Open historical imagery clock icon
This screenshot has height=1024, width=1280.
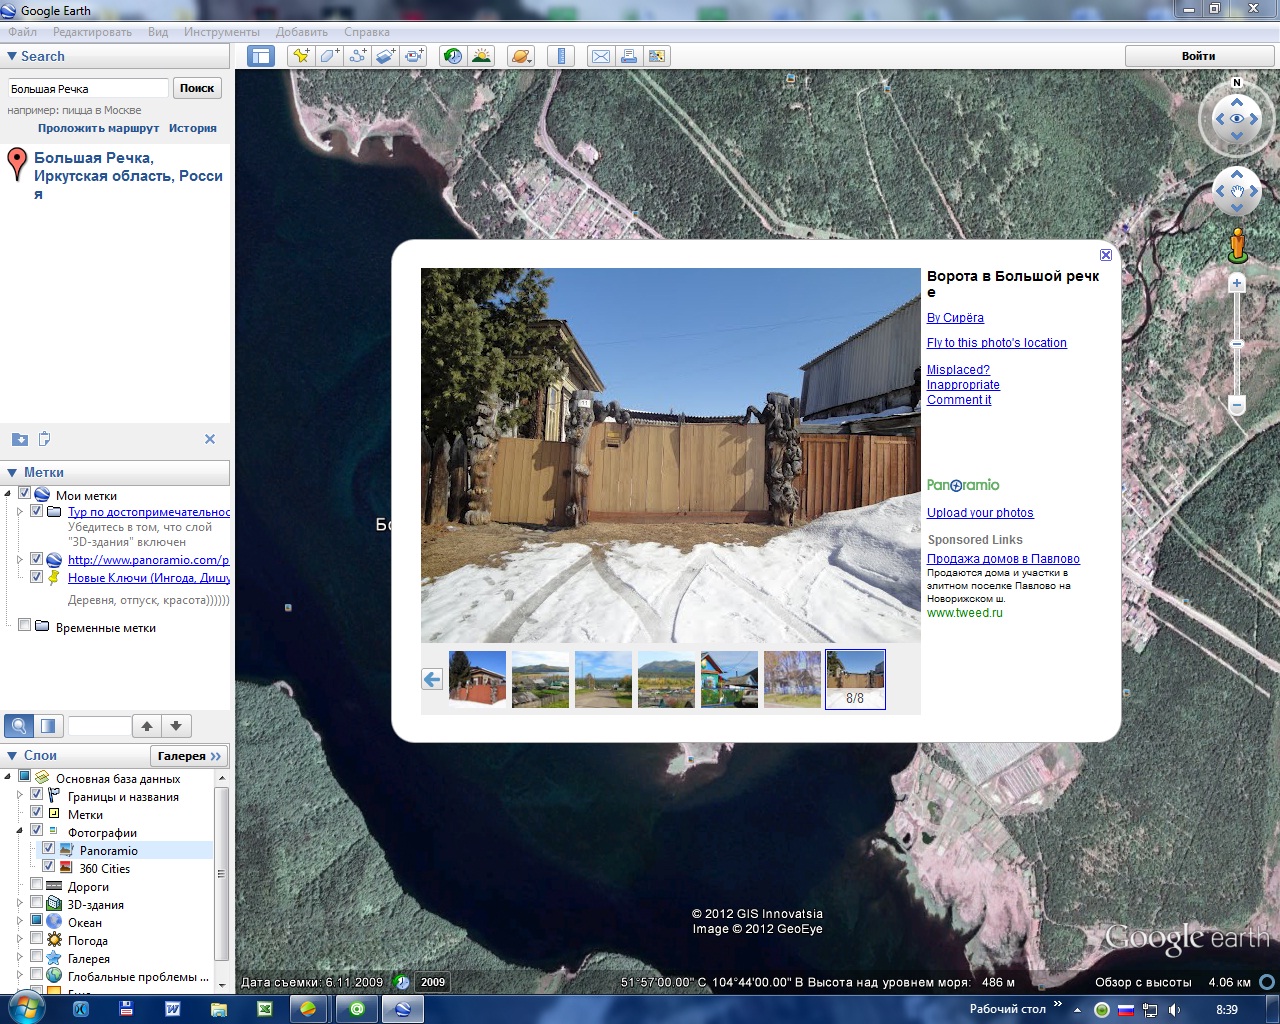tap(453, 56)
